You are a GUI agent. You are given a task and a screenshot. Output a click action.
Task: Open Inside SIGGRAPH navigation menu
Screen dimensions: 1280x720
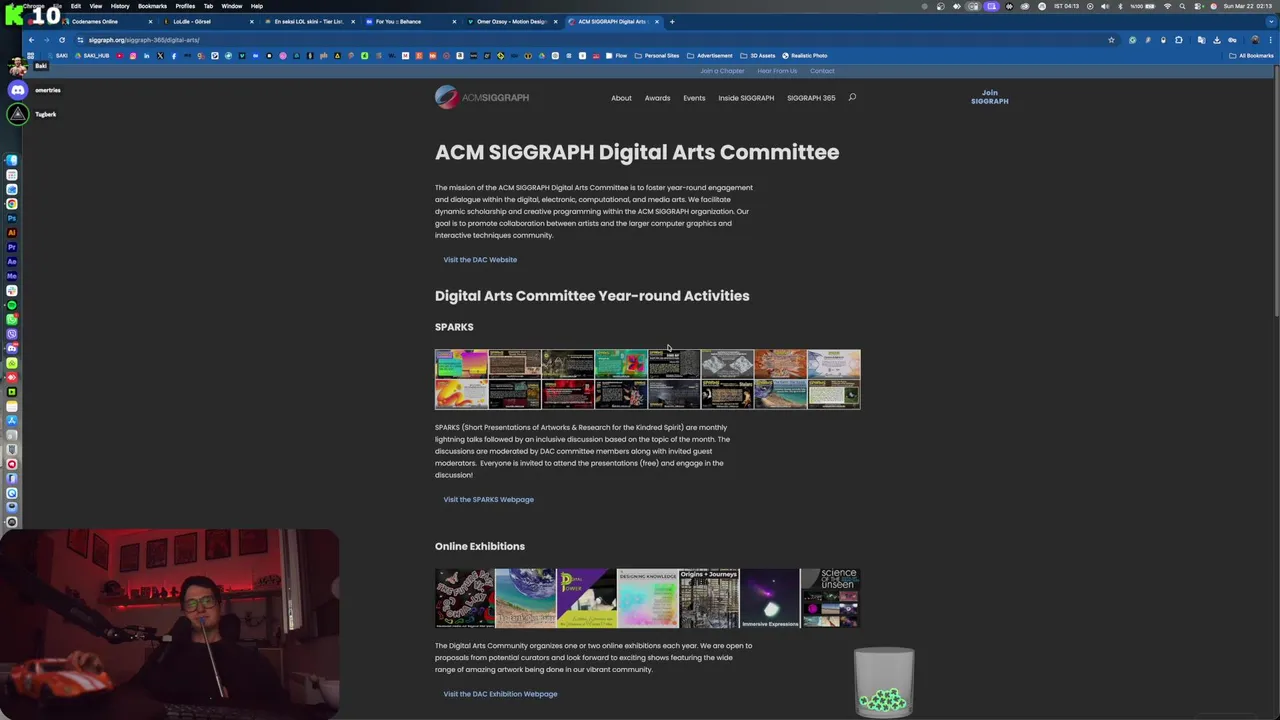[x=746, y=98]
